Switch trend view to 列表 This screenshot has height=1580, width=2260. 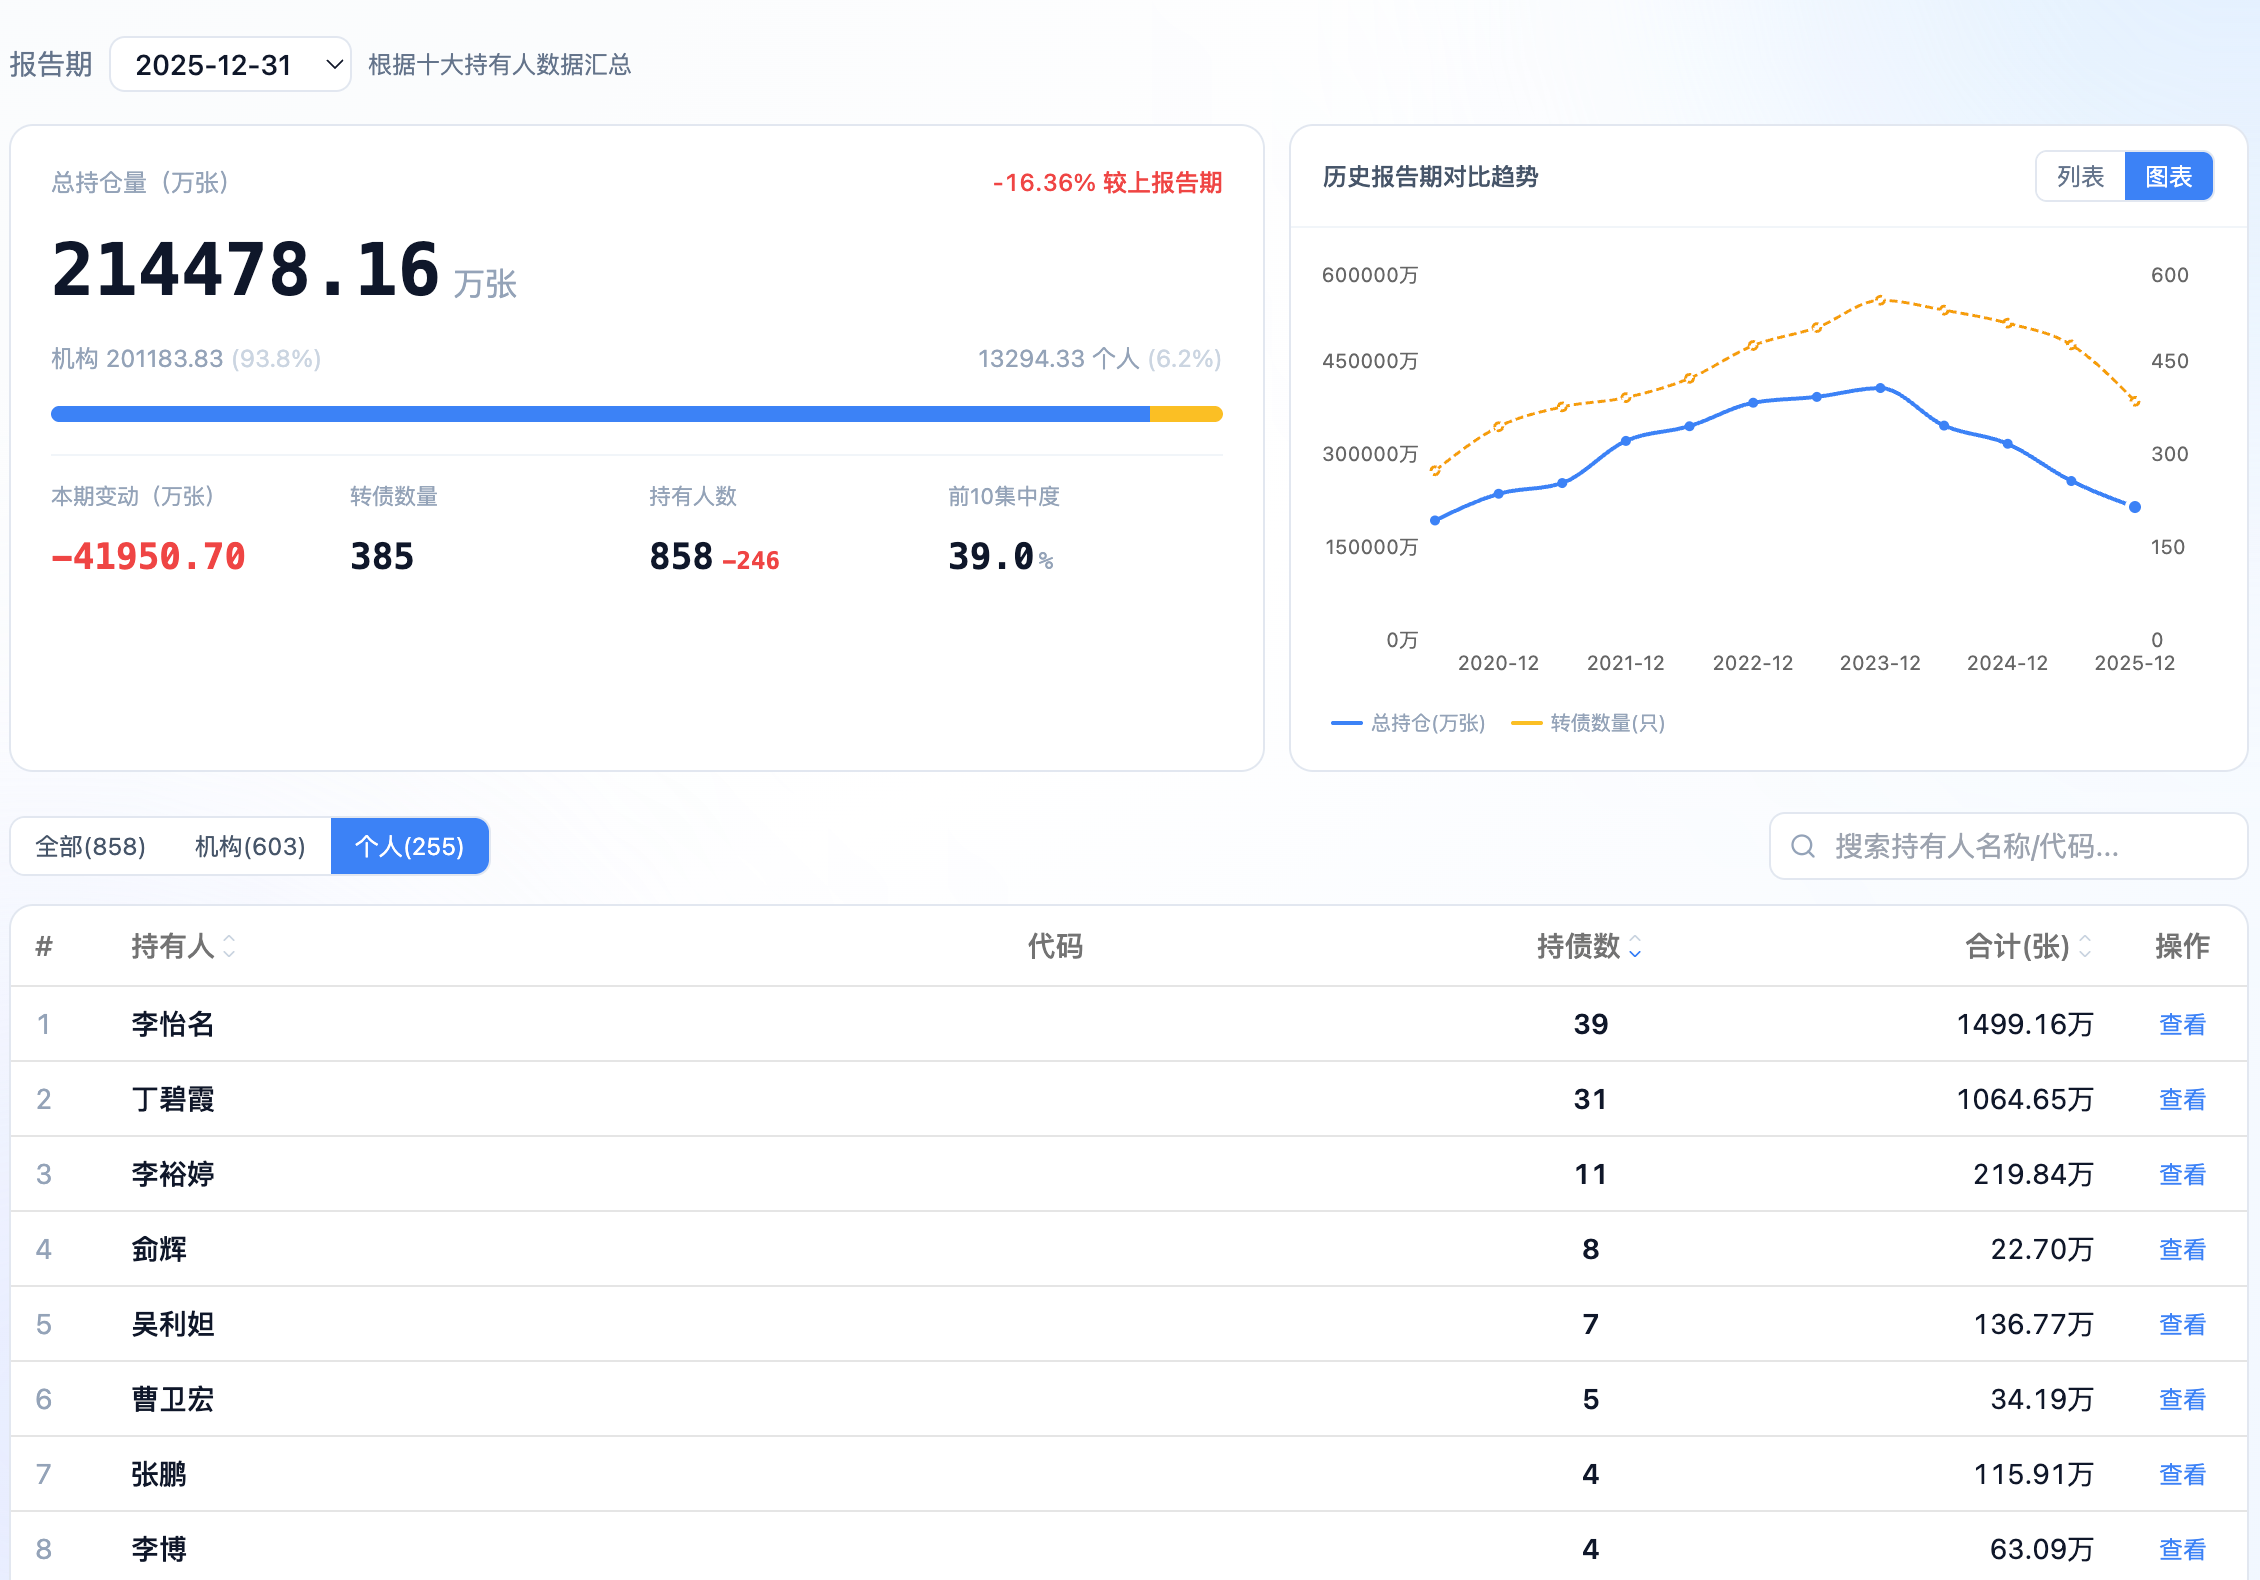pos(2080,177)
